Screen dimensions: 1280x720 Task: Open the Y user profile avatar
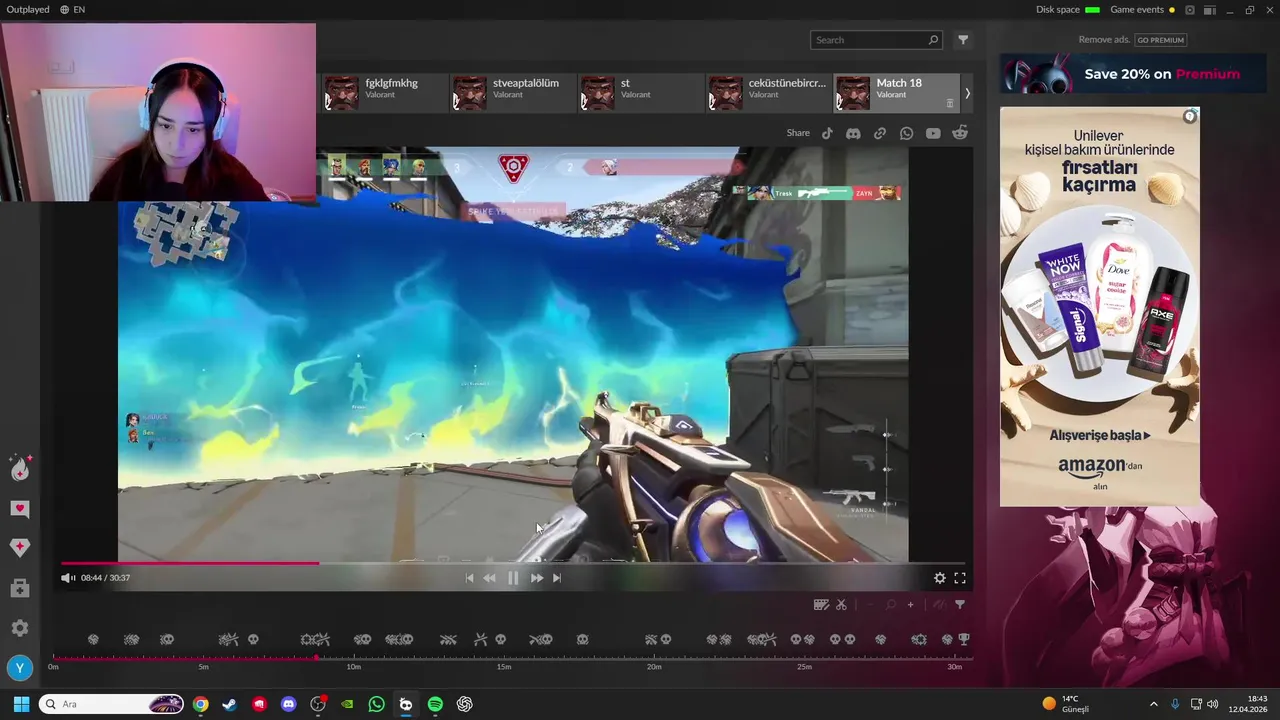click(x=20, y=668)
